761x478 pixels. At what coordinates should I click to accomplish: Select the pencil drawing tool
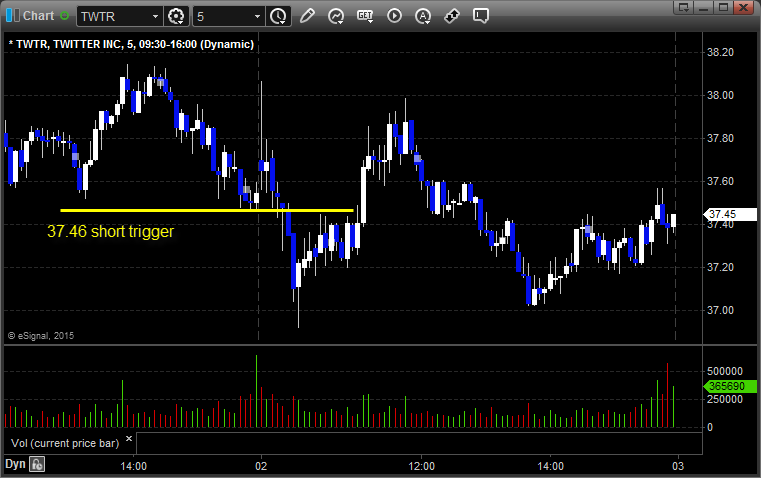point(307,16)
